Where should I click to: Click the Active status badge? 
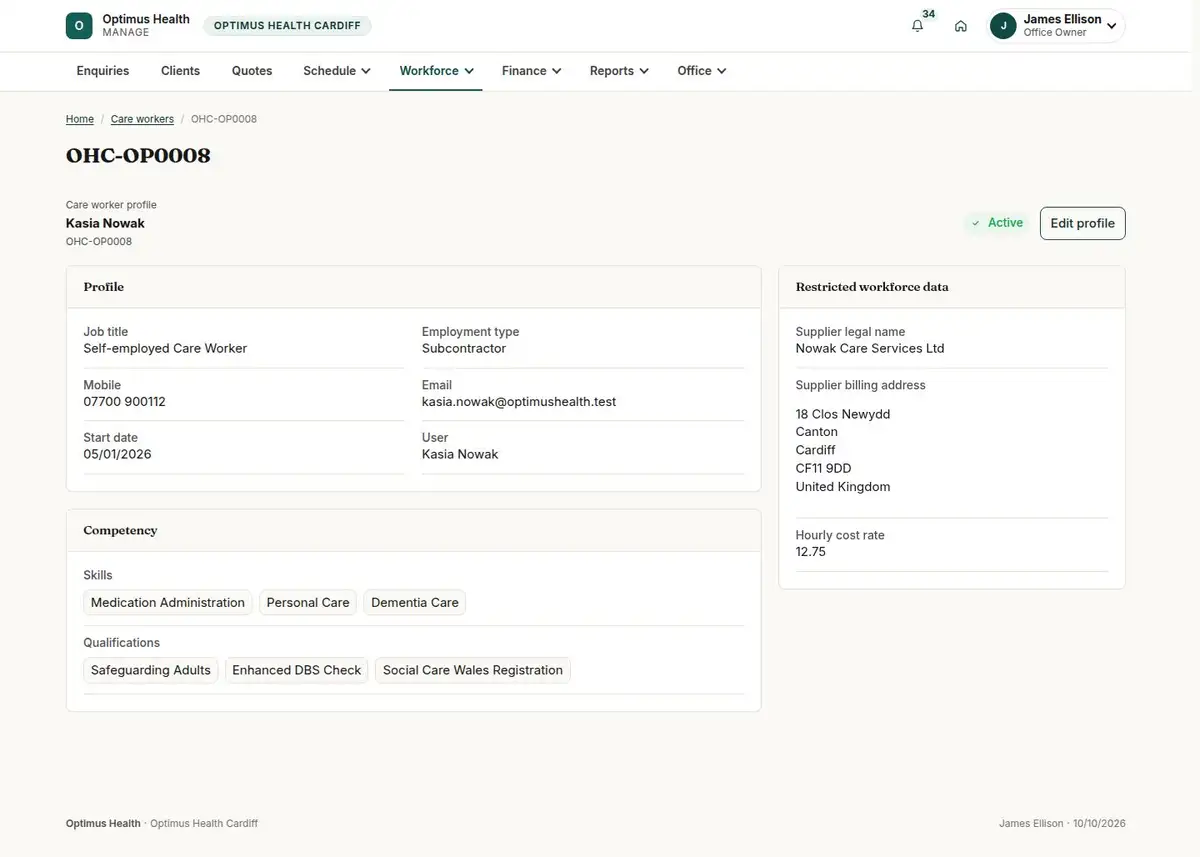click(997, 223)
